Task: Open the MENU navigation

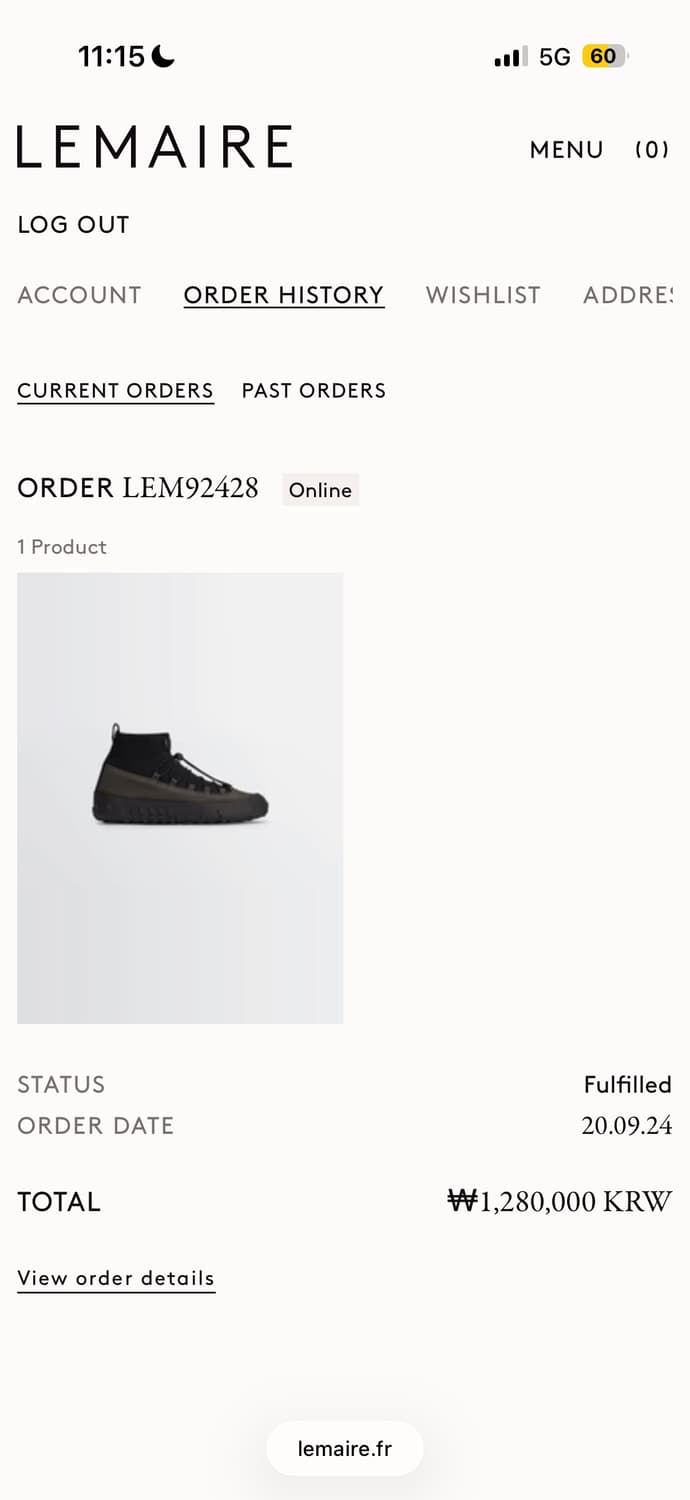Action: coord(567,150)
